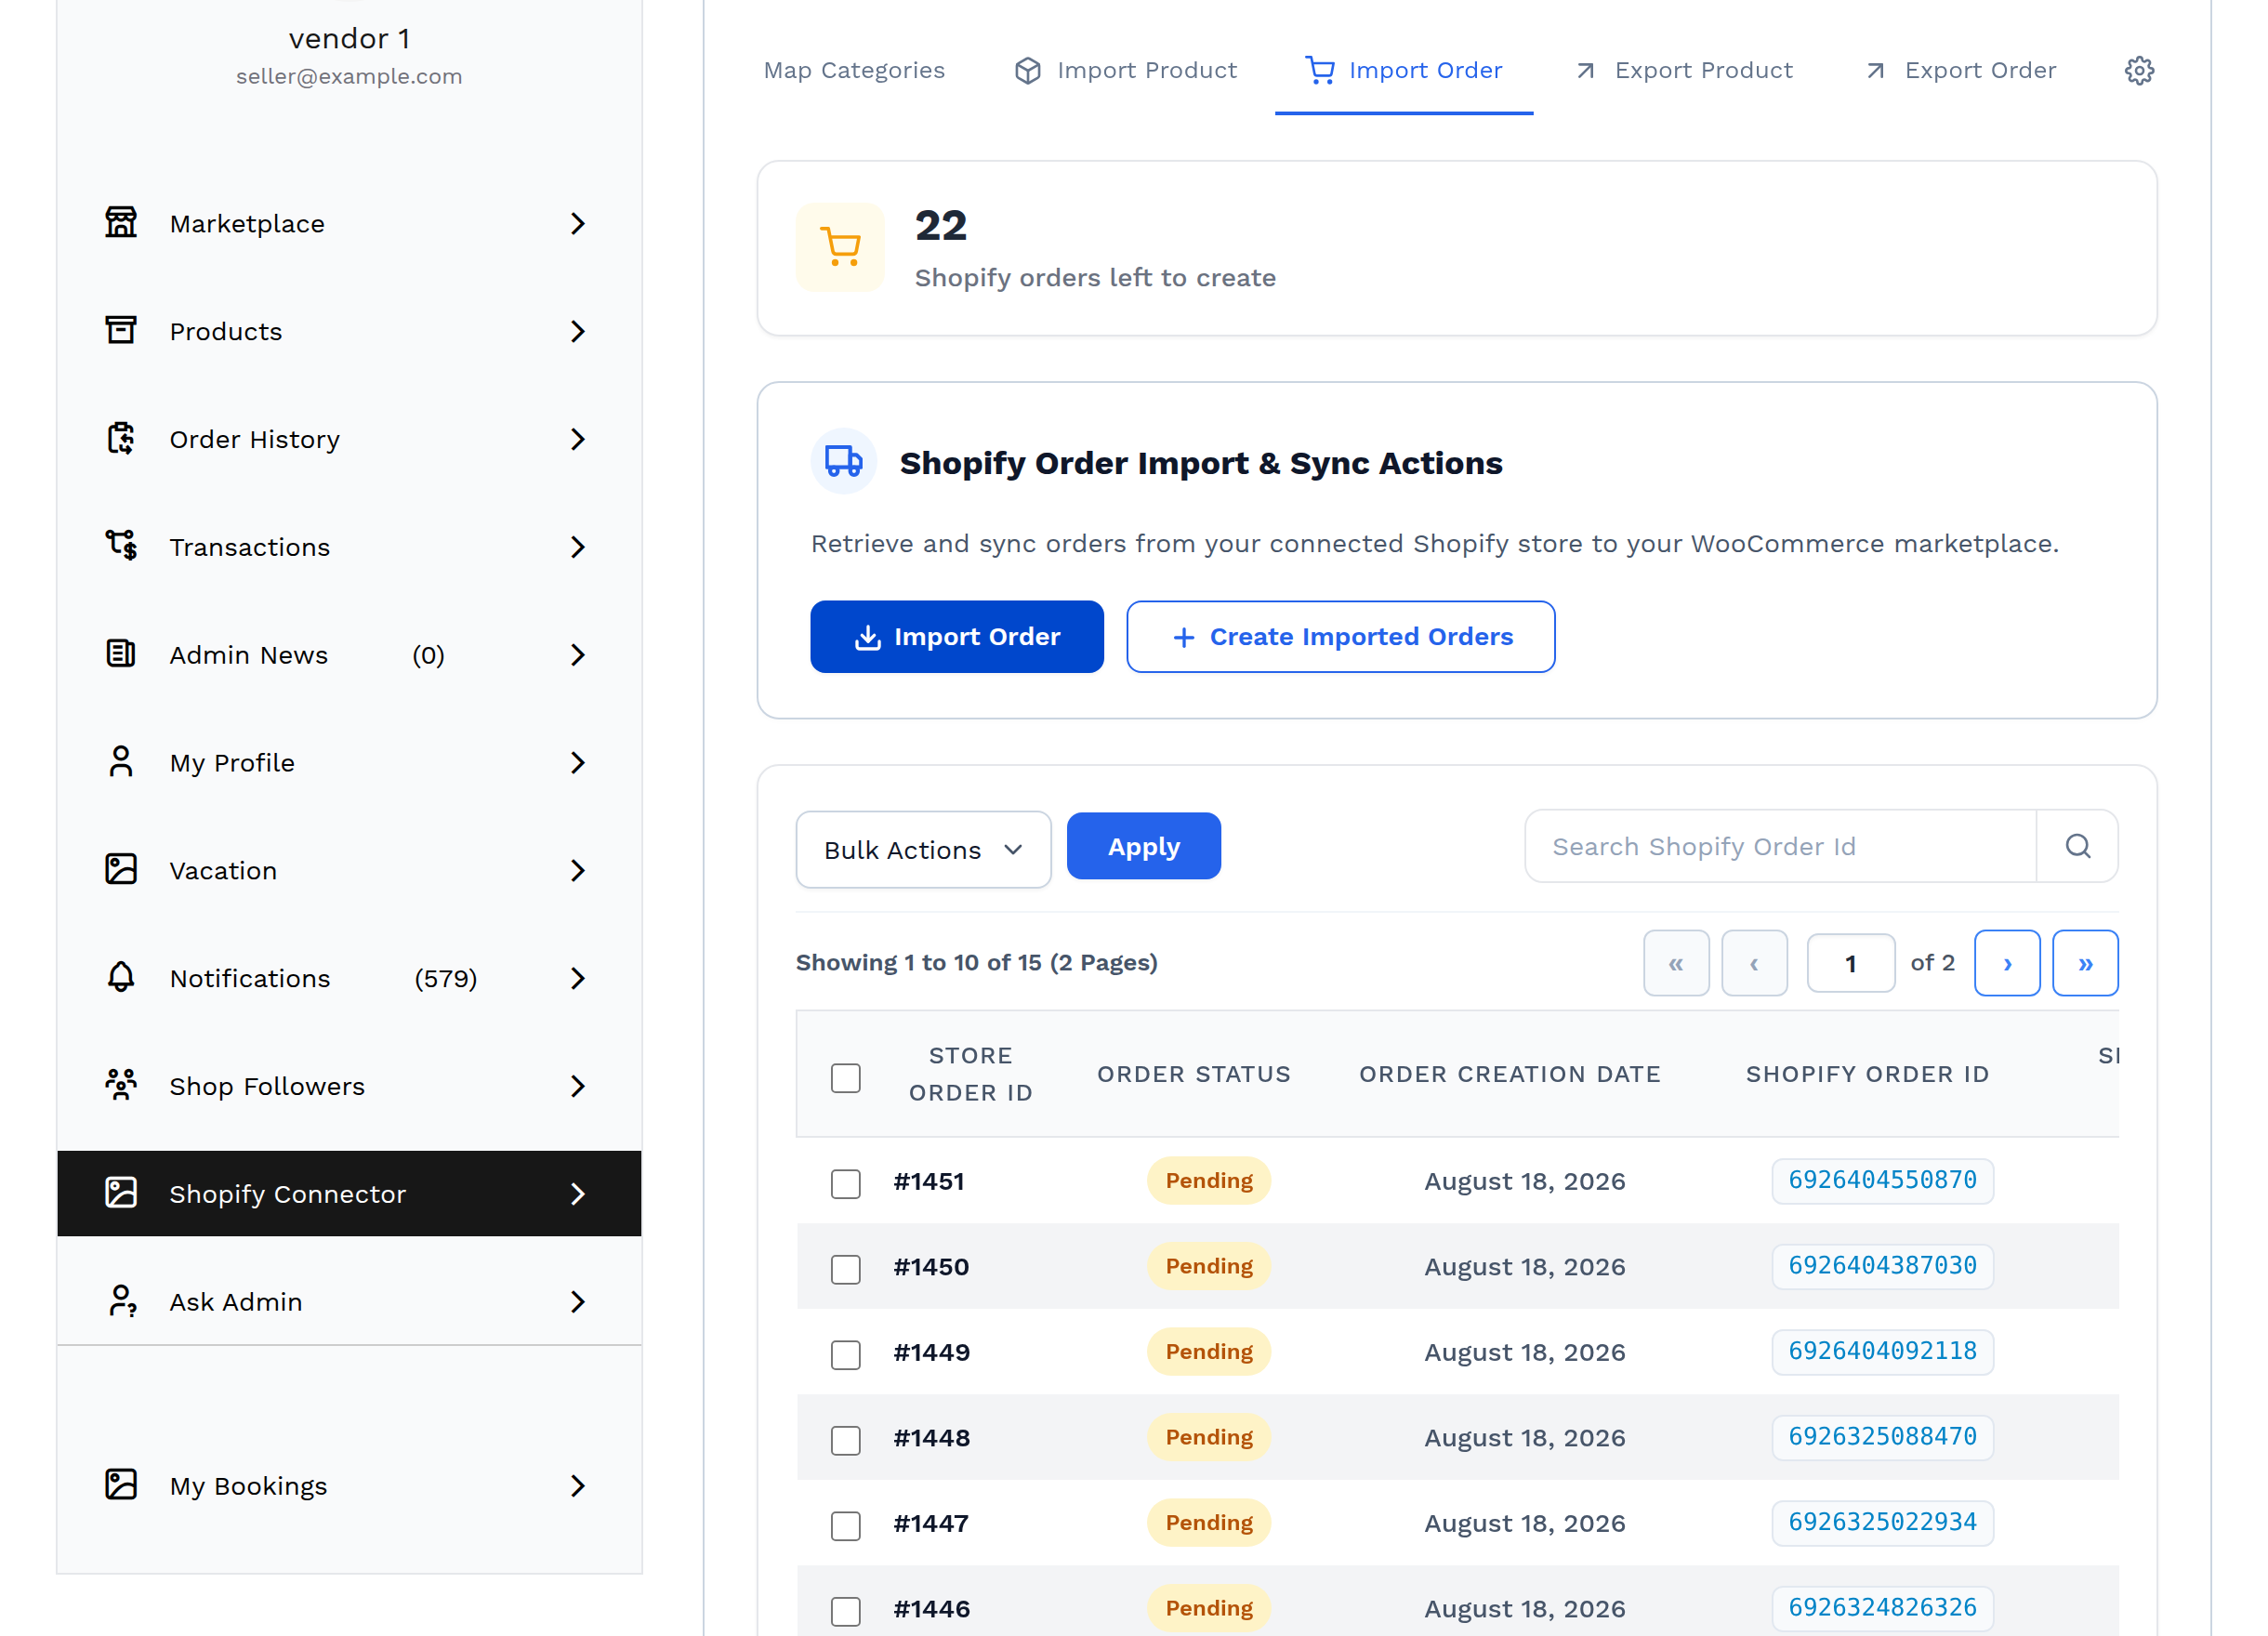Viewport: 2268px width, 1636px height.
Task: Click the Pending badge for order #1447
Action: pyautogui.click(x=1209, y=1522)
